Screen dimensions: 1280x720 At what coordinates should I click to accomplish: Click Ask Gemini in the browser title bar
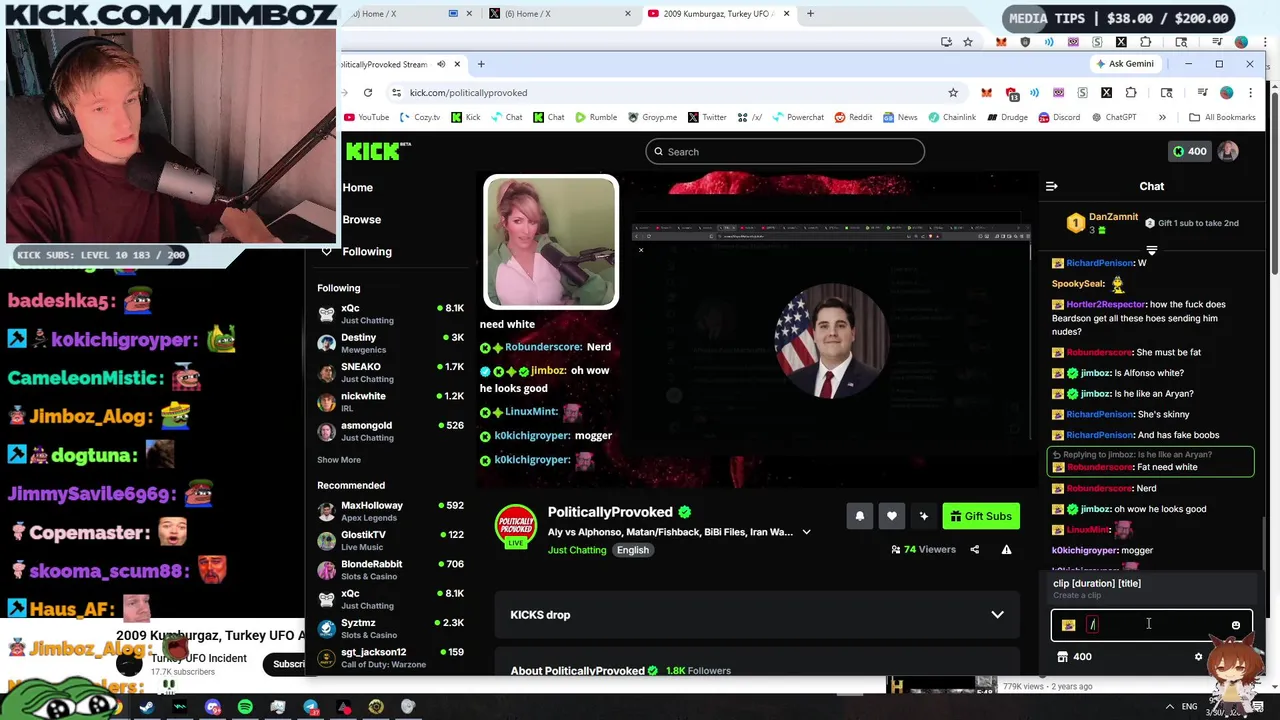tap(1125, 64)
